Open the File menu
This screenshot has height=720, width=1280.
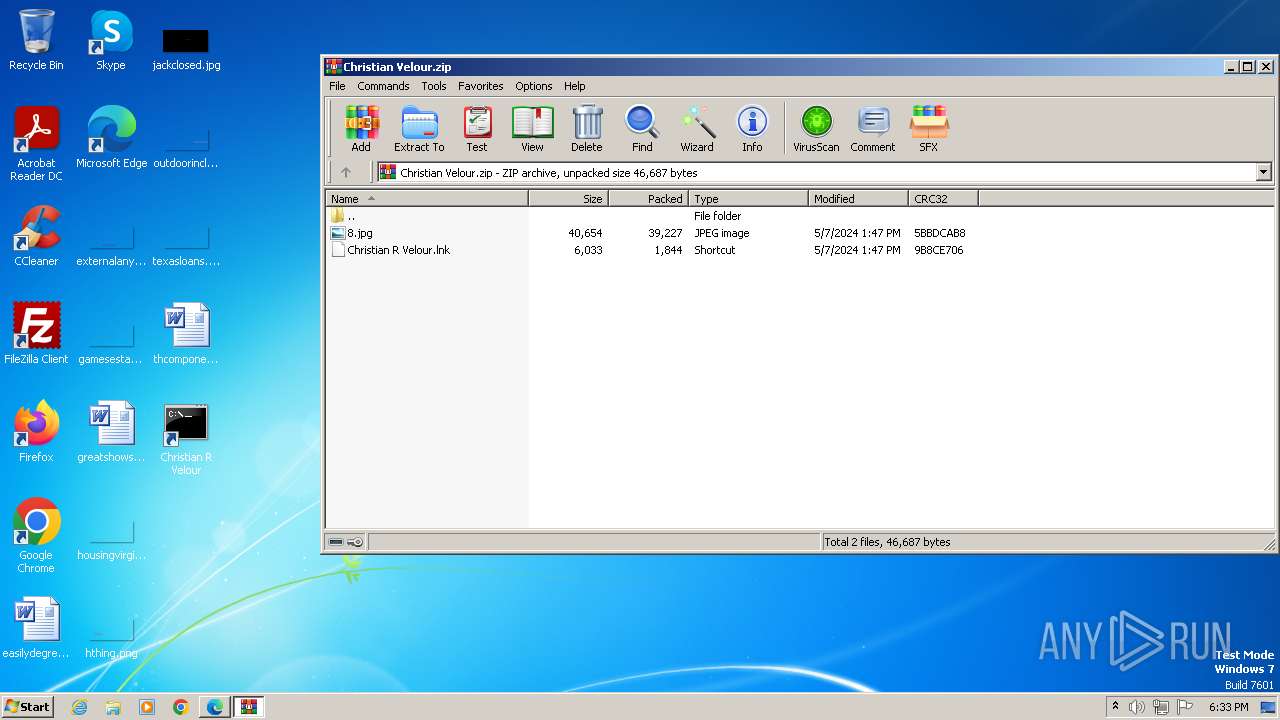click(338, 86)
